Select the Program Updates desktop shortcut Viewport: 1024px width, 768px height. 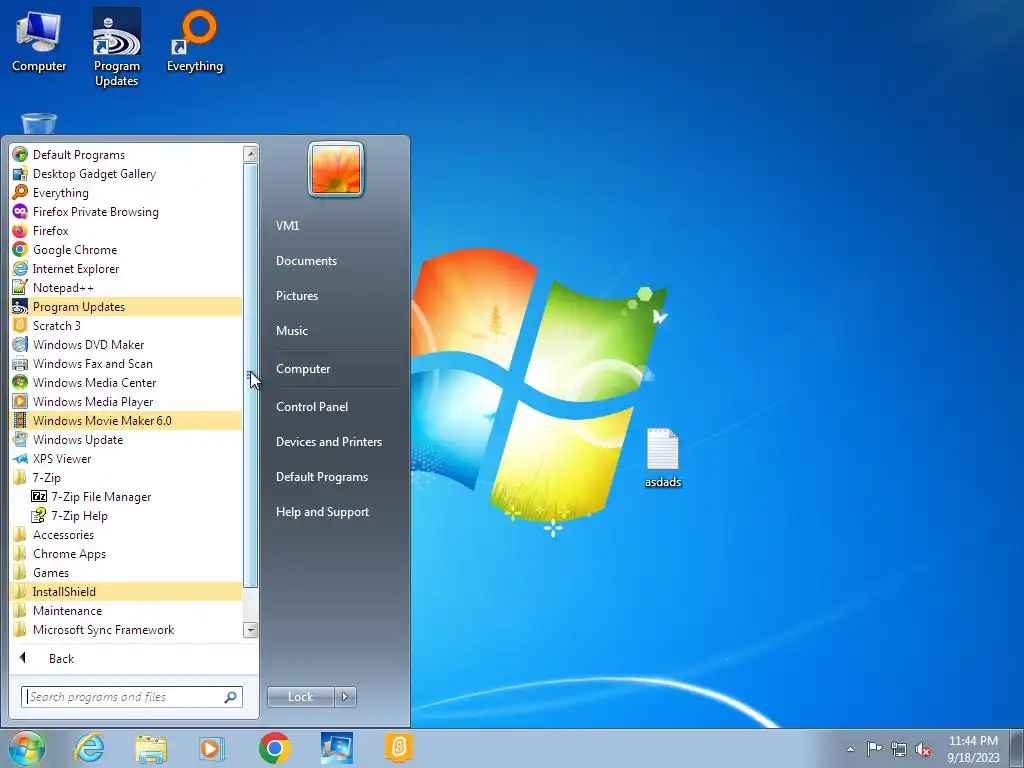point(116,48)
